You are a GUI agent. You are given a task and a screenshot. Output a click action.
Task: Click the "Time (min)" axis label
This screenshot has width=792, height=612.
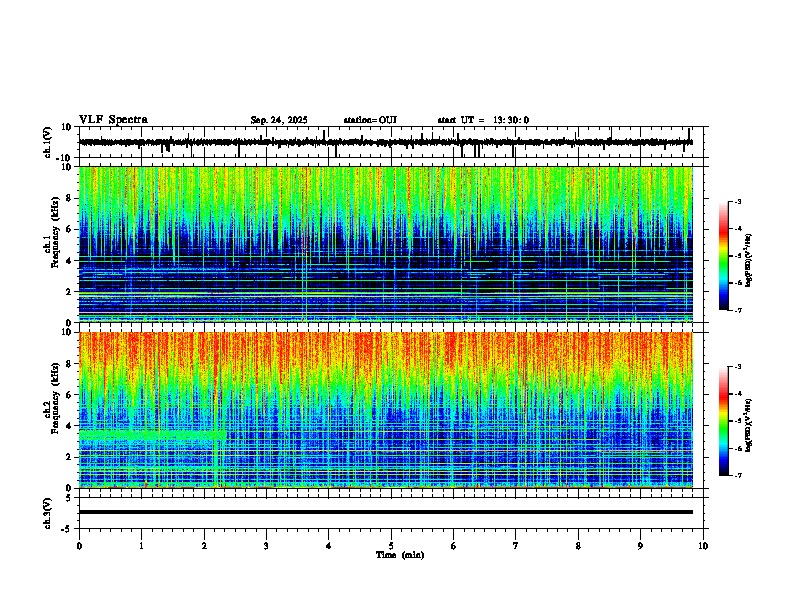tap(400, 555)
